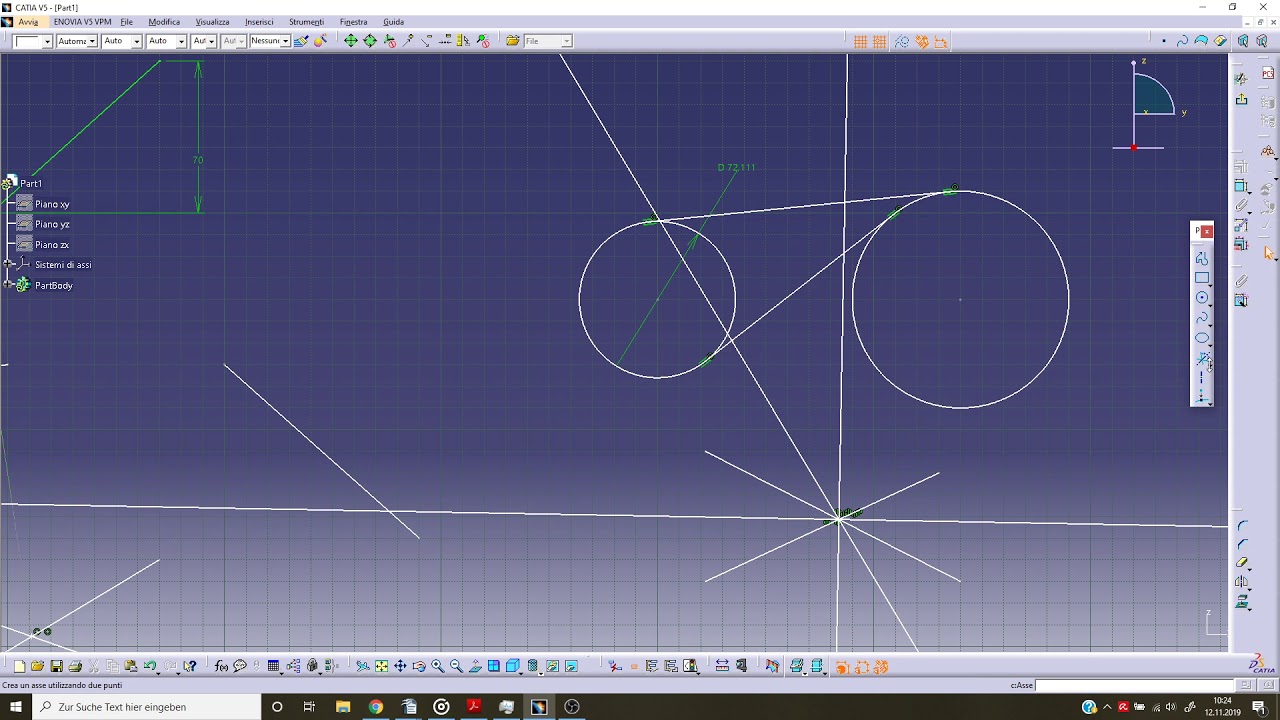Open Adobe Acrobat from the taskbar
1280x720 pixels.
click(473, 707)
